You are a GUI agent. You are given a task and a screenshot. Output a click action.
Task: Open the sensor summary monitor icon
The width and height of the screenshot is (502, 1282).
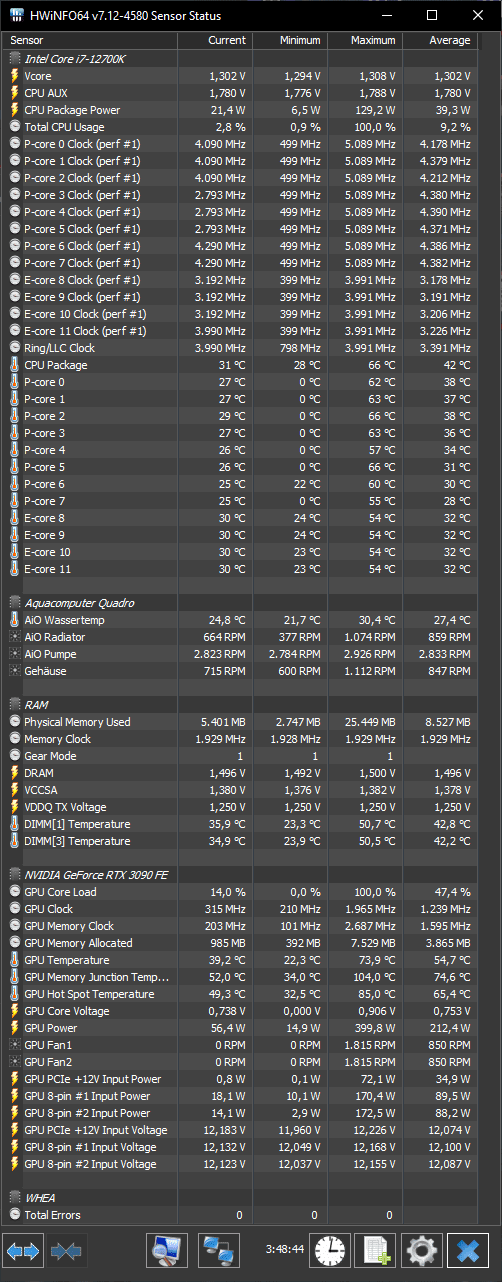point(167,1250)
